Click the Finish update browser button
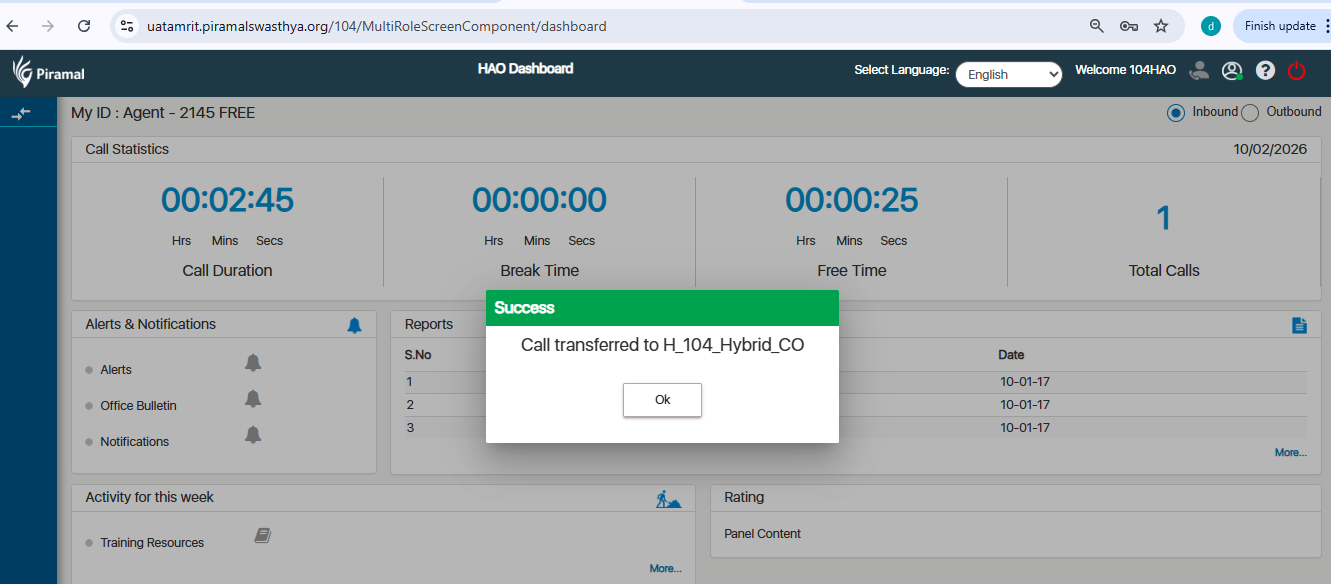The height and width of the screenshot is (584, 1331). coord(1279,26)
